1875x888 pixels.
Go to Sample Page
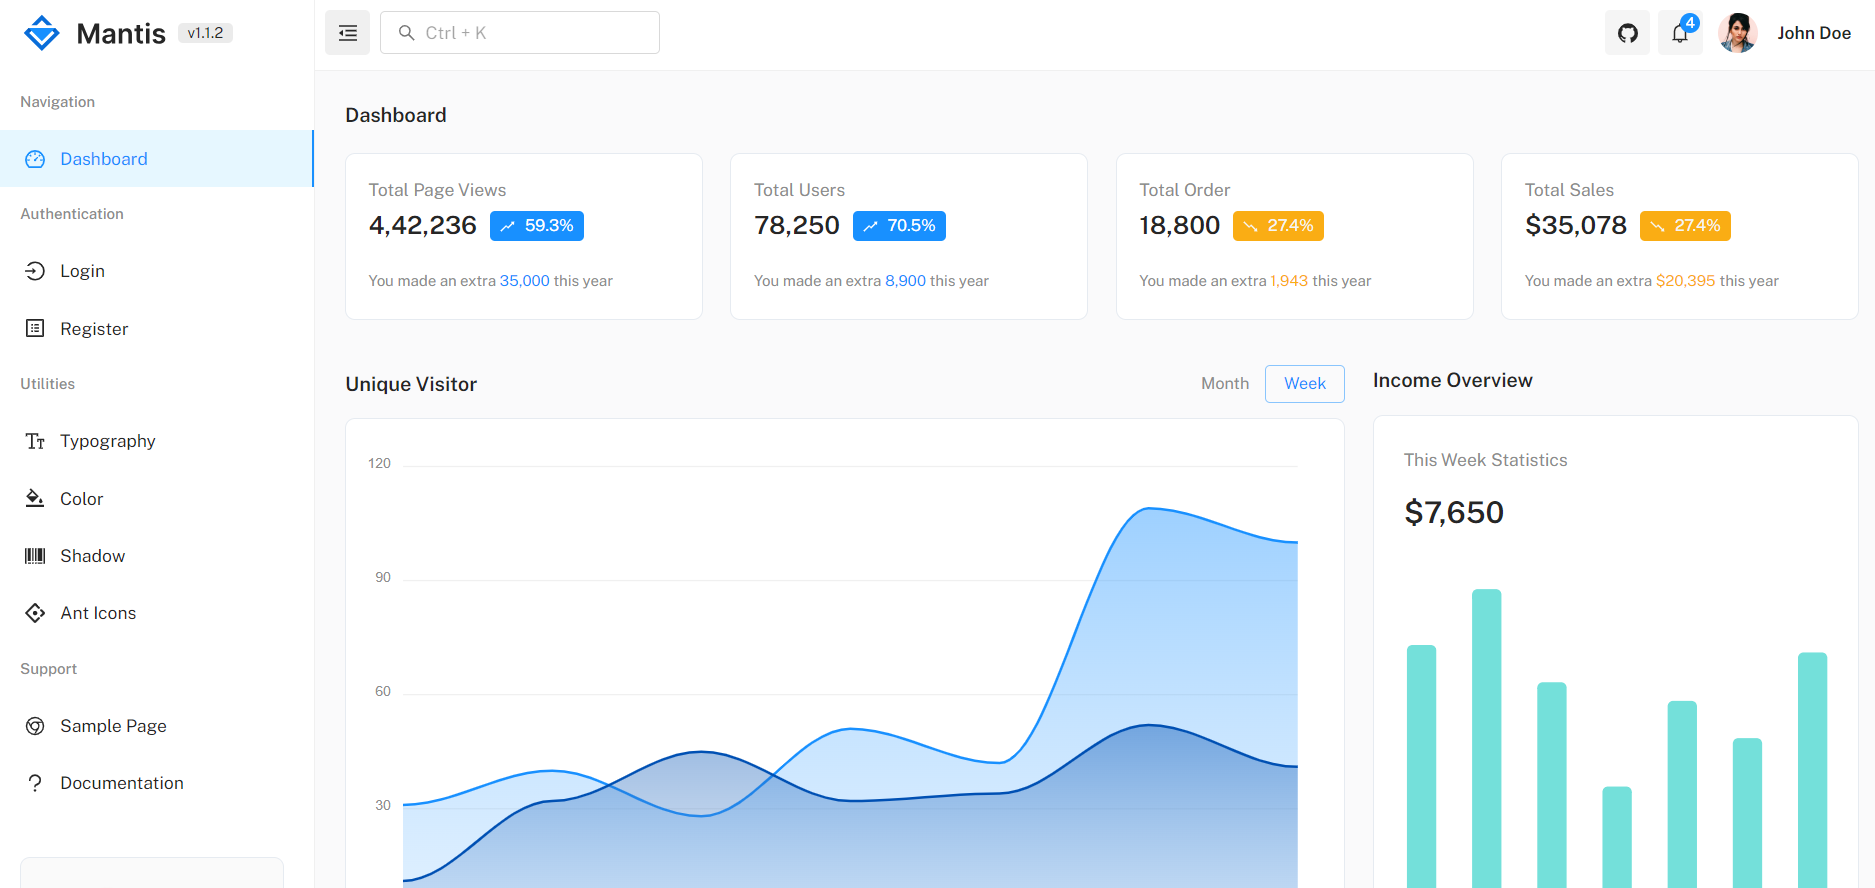(x=157, y=726)
